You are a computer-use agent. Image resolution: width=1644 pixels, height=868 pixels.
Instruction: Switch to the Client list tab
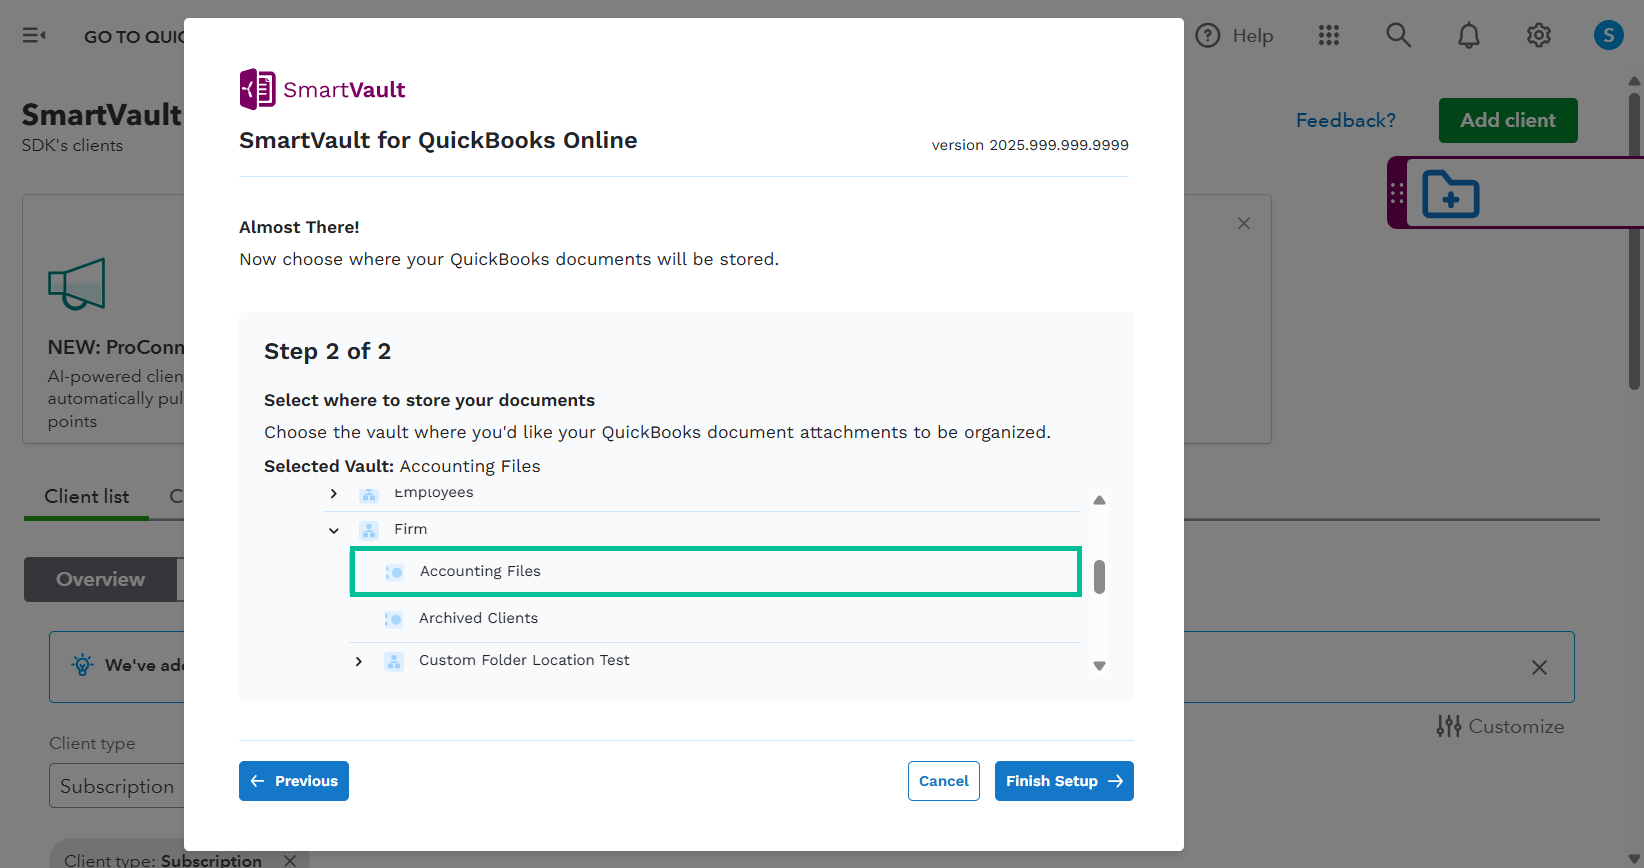tap(87, 497)
